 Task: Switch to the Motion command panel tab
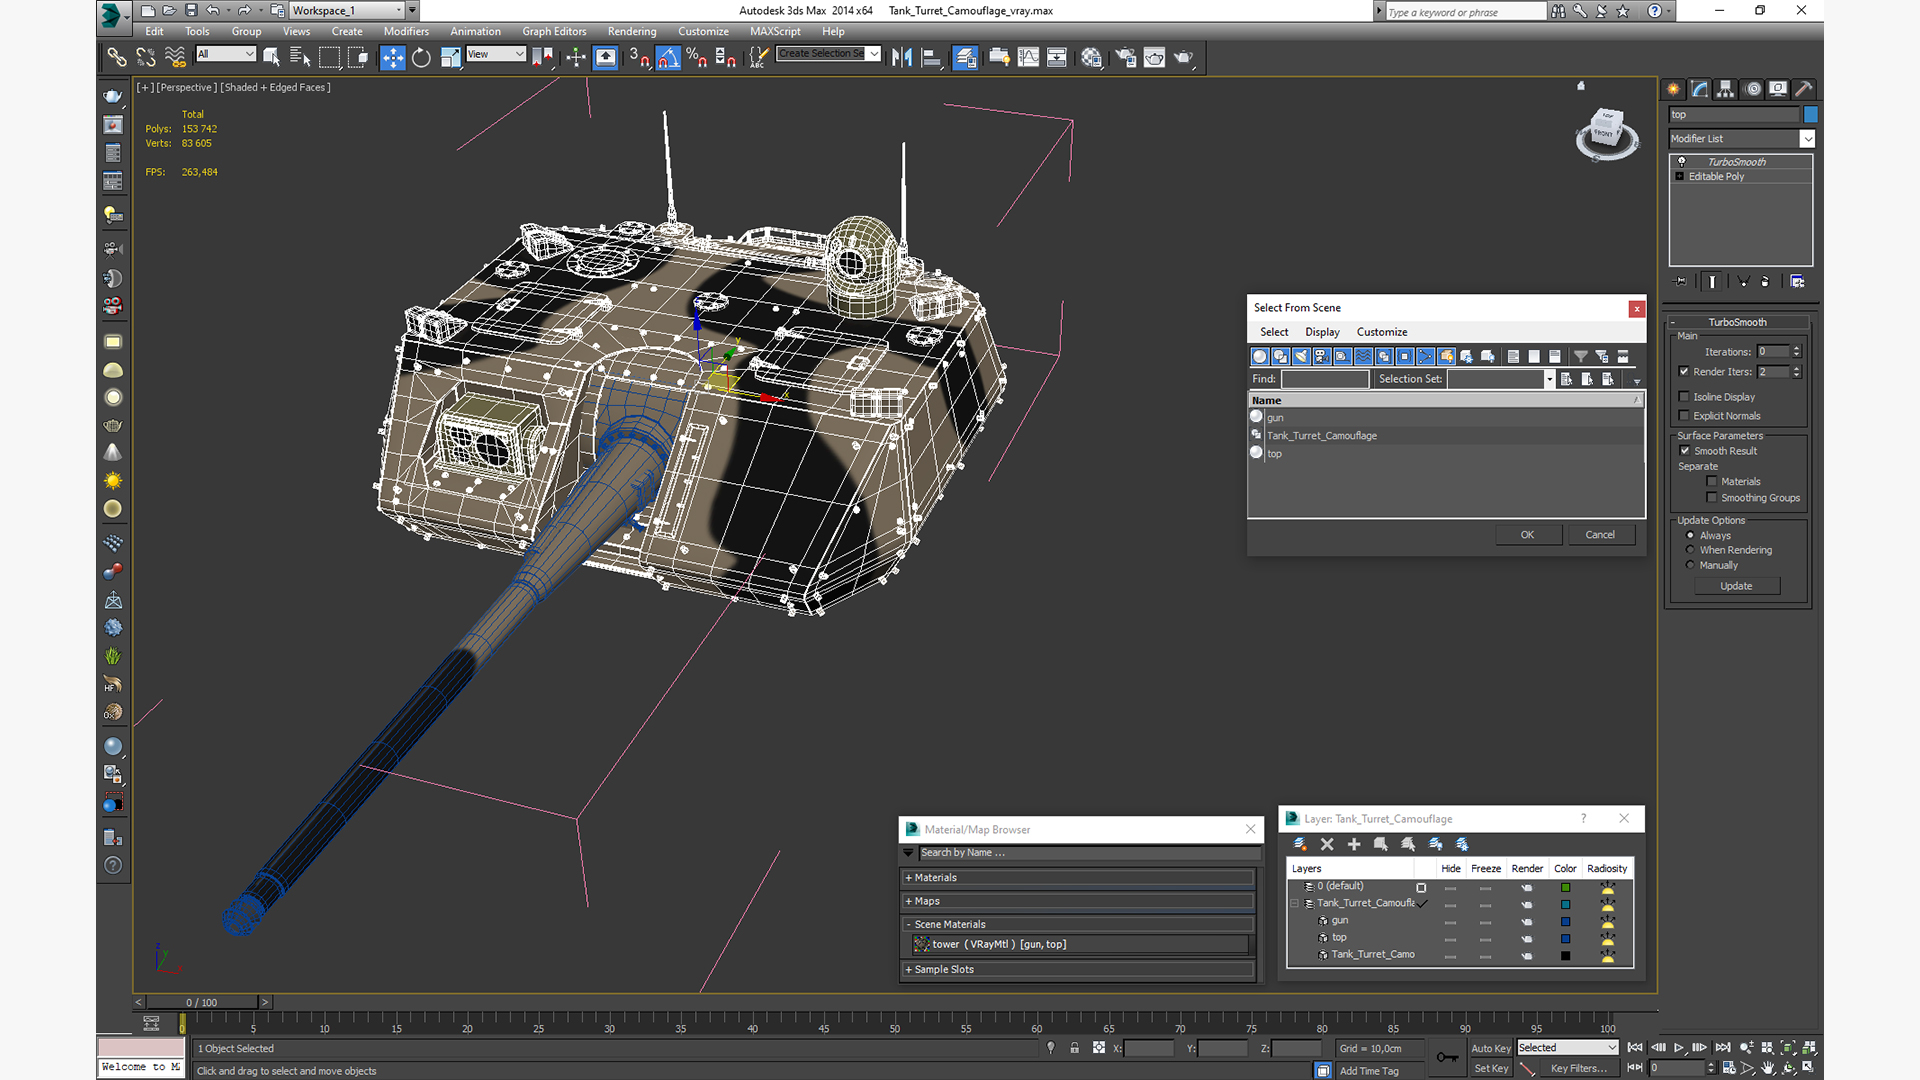1752,89
